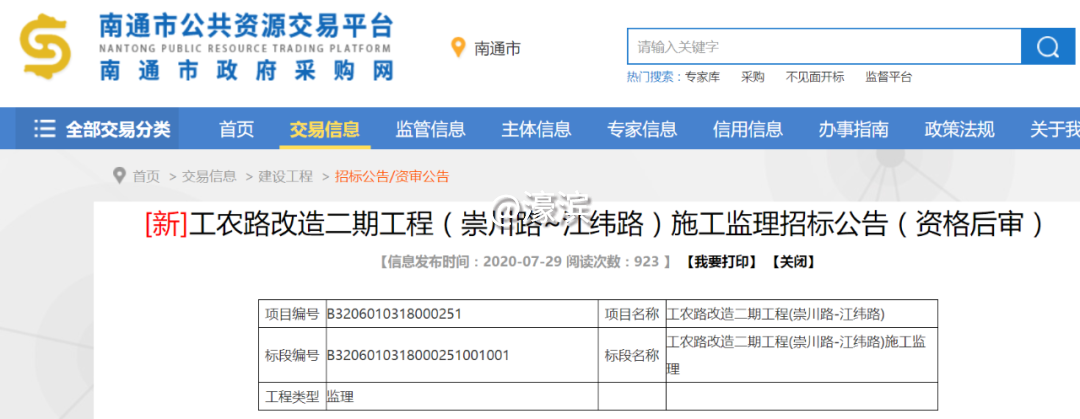
Task: Click 不见面开标 hot search link
Action: (814, 77)
